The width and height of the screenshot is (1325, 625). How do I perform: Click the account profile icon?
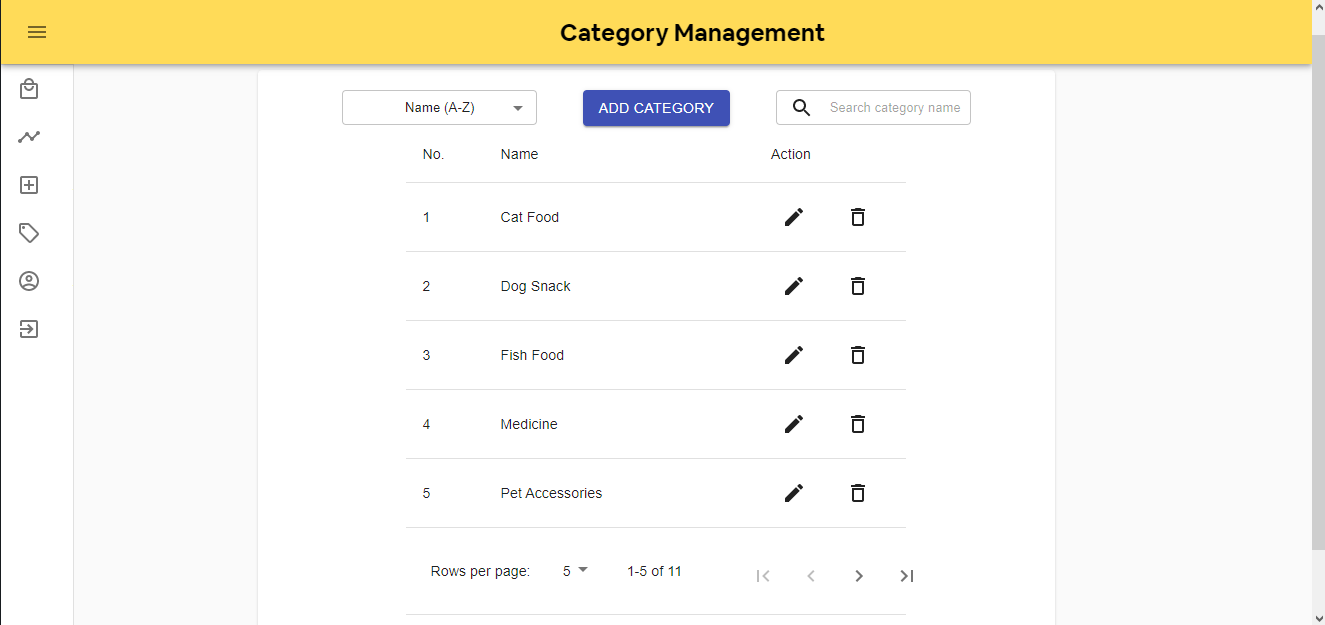pos(29,281)
